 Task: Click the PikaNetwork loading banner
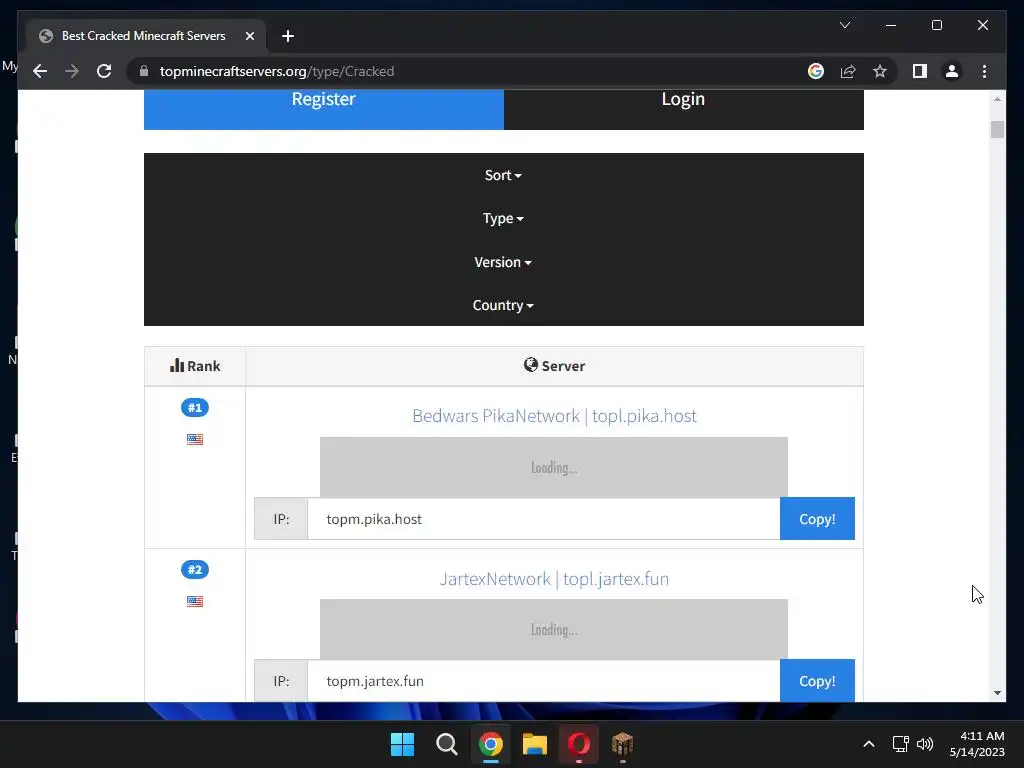tap(553, 467)
